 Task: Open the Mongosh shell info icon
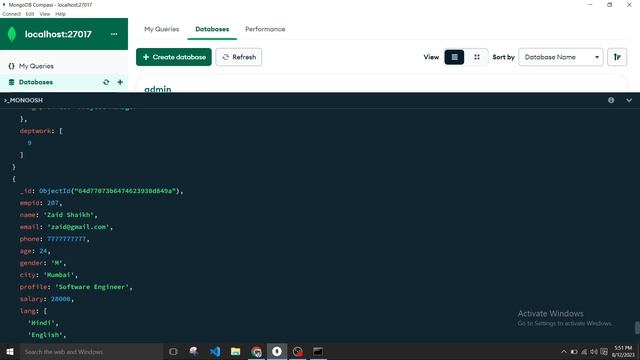click(611, 100)
